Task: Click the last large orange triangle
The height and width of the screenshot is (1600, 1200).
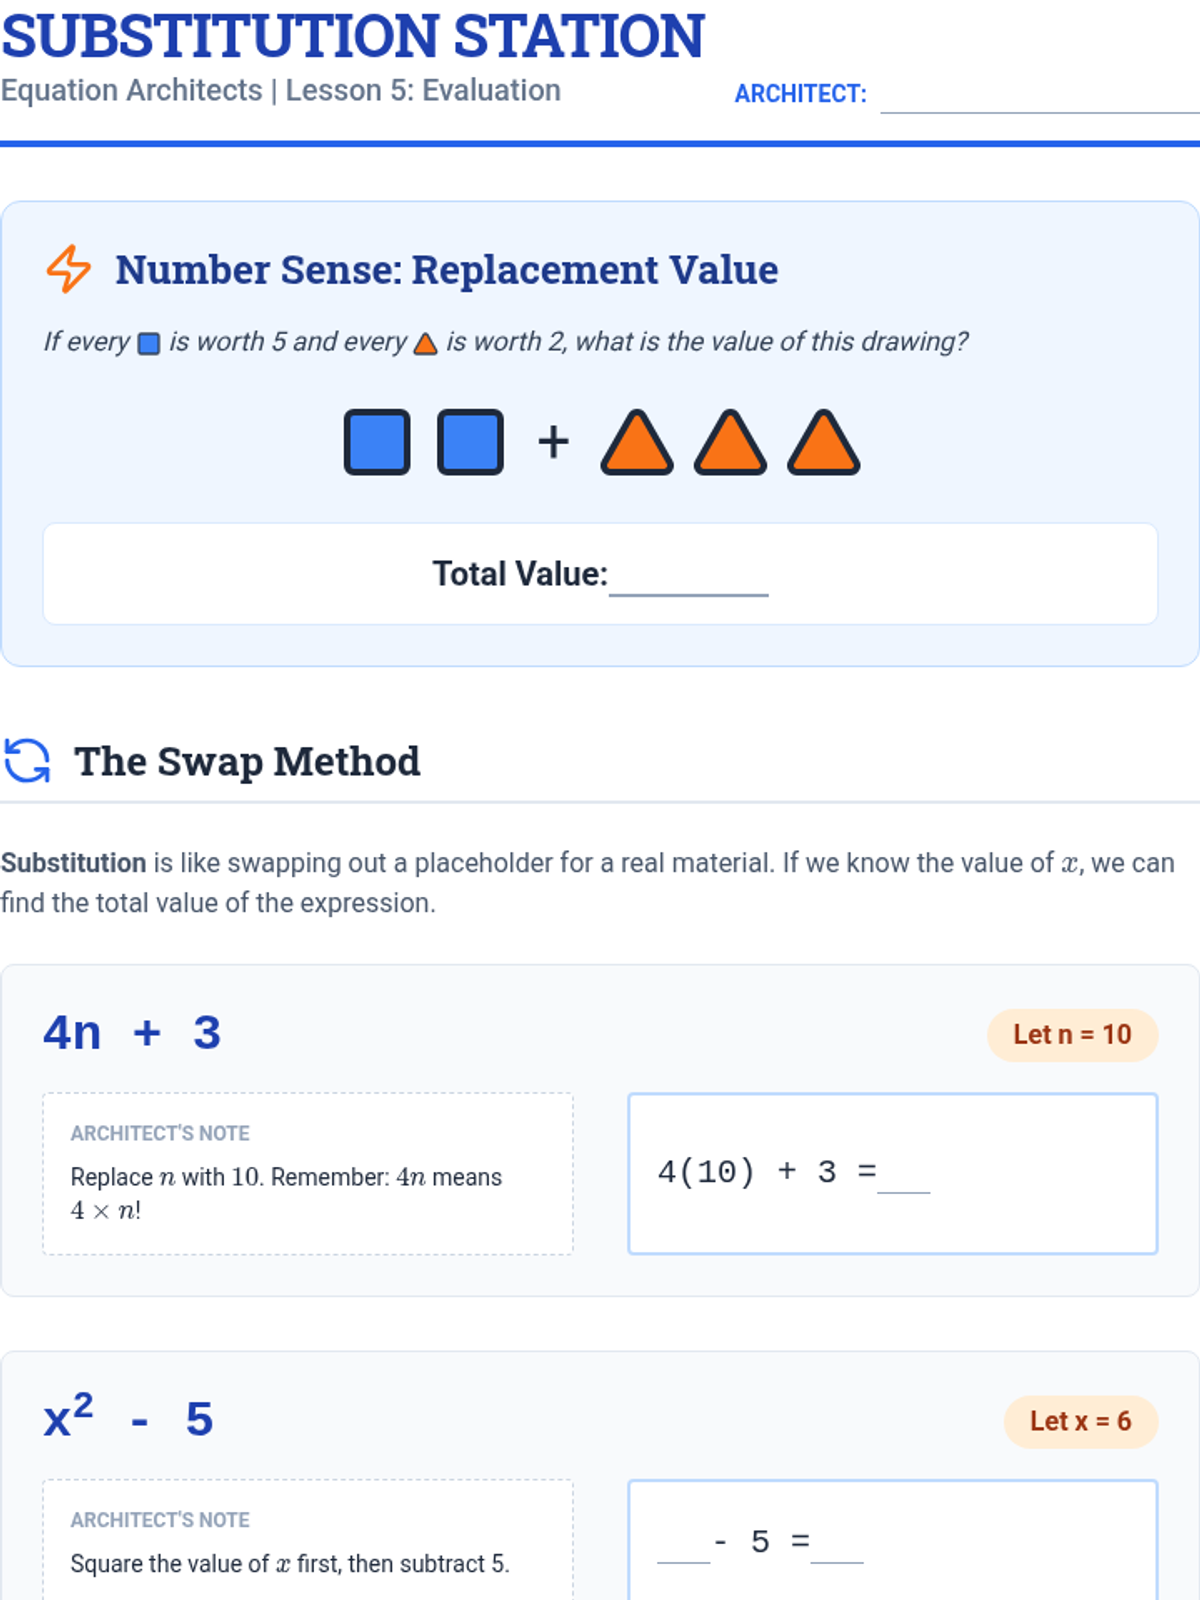Action: pyautogui.click(x=823, y=442)
